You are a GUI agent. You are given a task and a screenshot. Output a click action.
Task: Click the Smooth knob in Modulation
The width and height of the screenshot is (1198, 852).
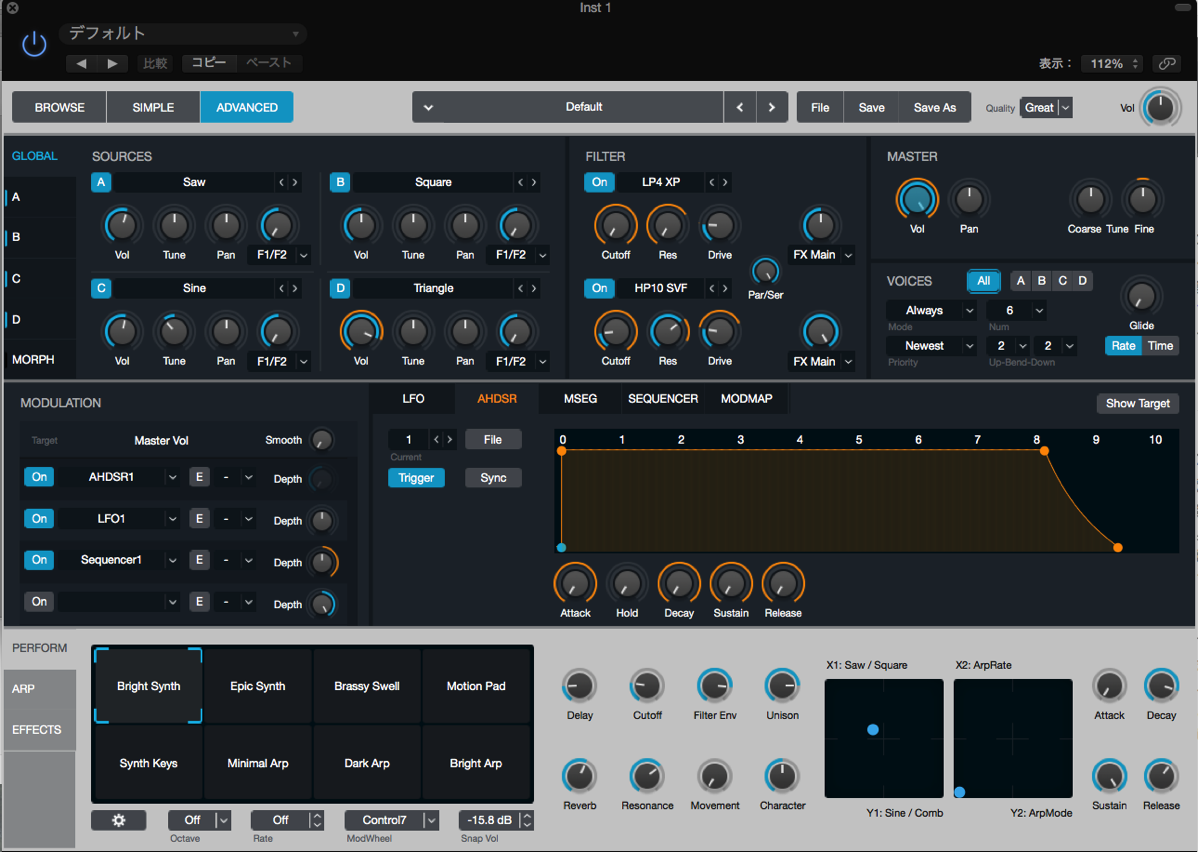click(322, 439)
